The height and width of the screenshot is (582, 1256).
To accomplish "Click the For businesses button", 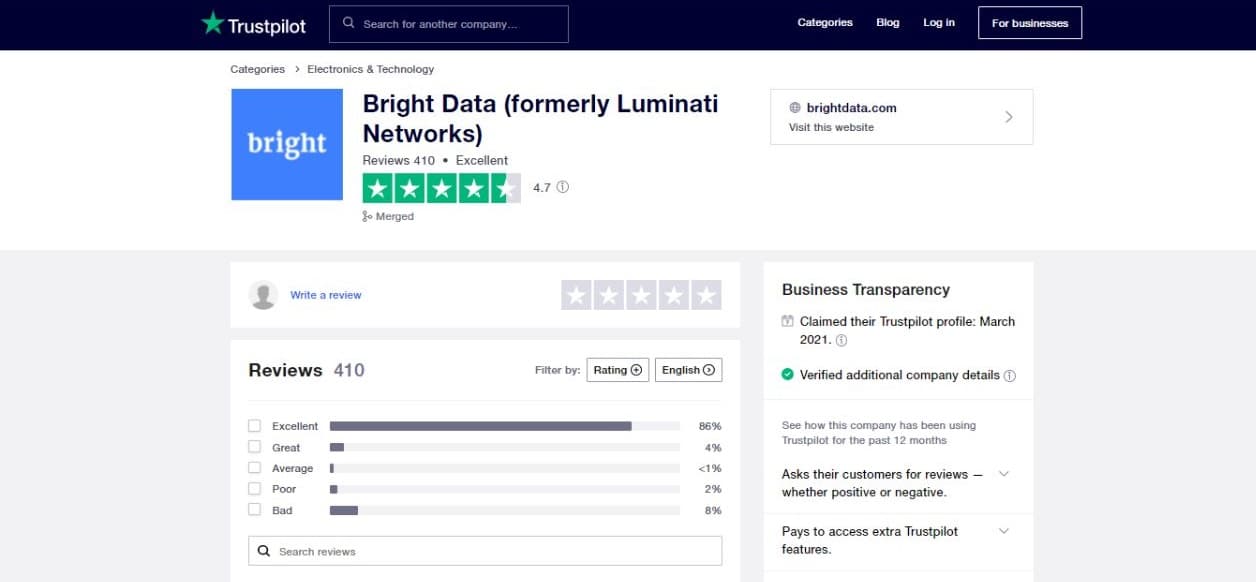I will (x=1030, y=23).
